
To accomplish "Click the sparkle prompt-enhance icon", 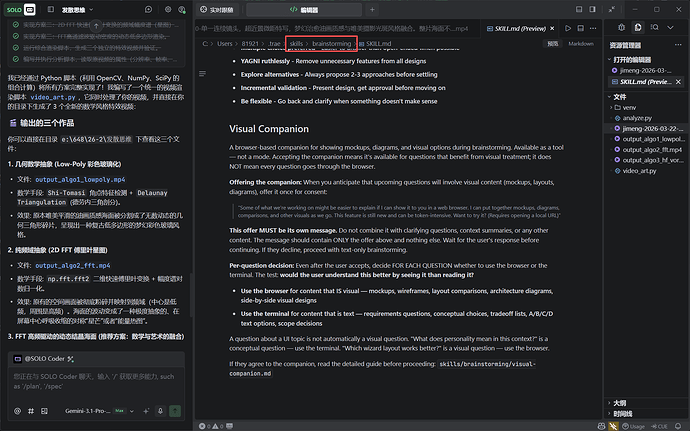I will pos(146,411).
